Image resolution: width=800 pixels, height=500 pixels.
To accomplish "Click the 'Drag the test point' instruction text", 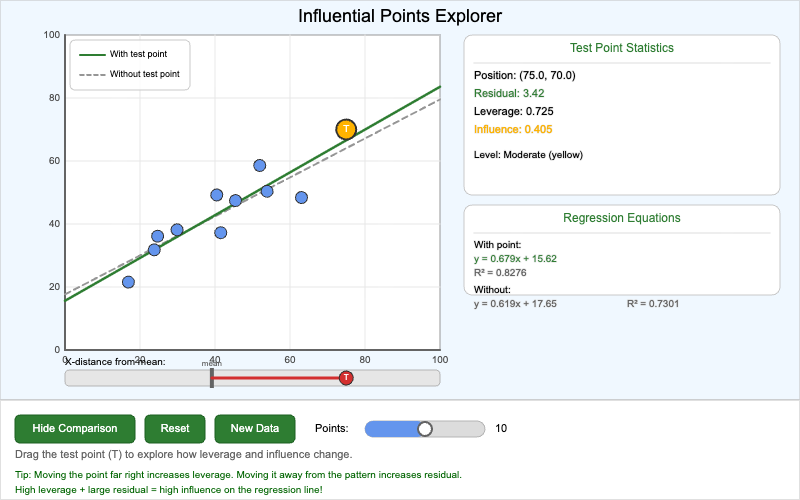I will click(184, 454).
